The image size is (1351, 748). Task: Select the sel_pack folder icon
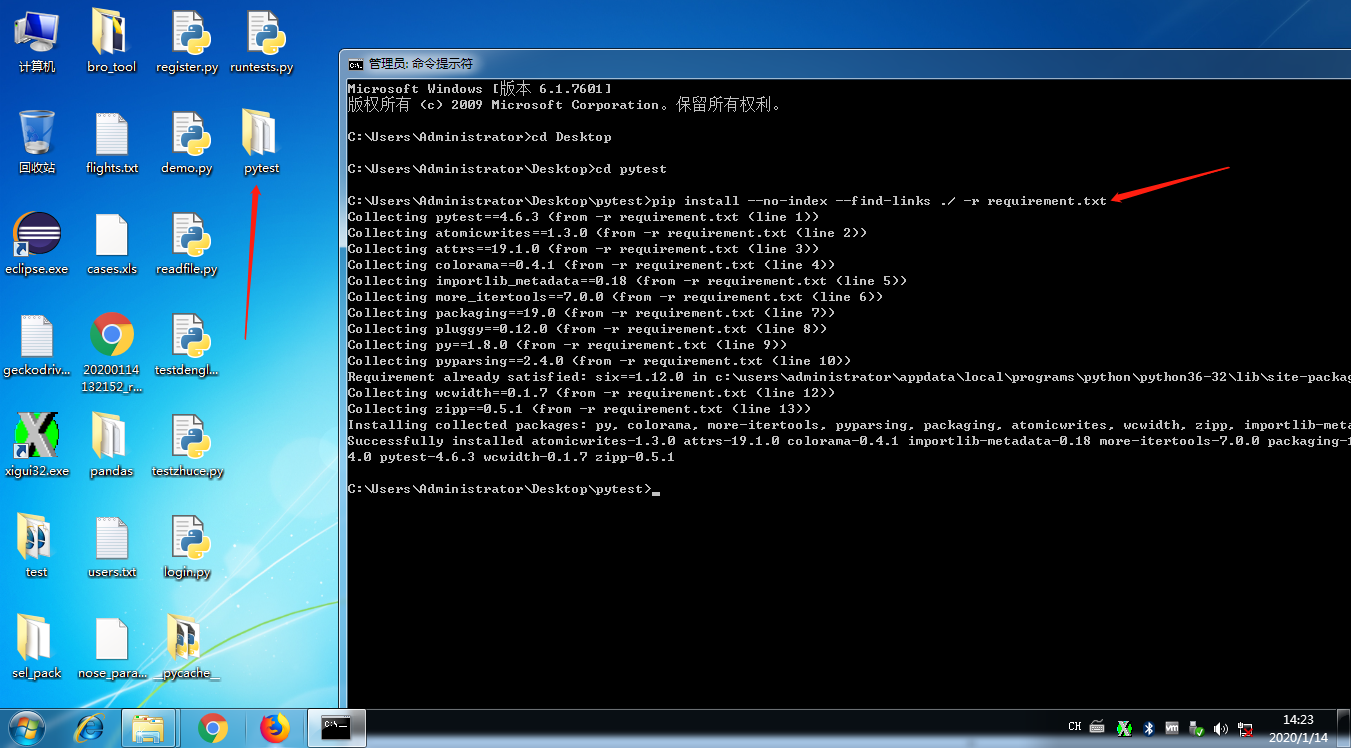(36, 646)
